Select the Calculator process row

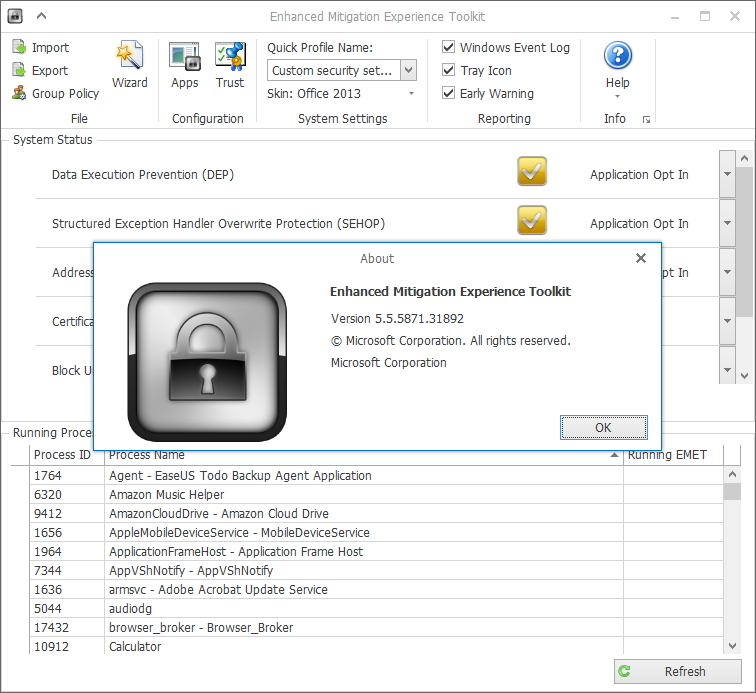(x=376, y=646)
